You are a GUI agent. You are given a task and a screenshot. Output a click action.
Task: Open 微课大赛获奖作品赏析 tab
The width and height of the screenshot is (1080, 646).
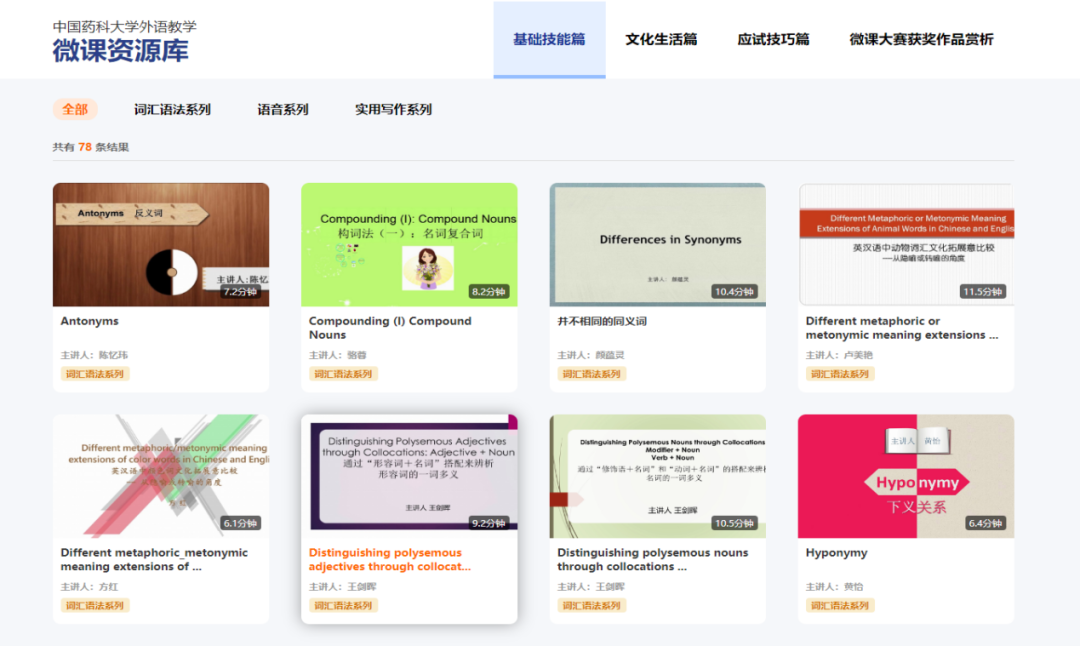tap(921, 40)
